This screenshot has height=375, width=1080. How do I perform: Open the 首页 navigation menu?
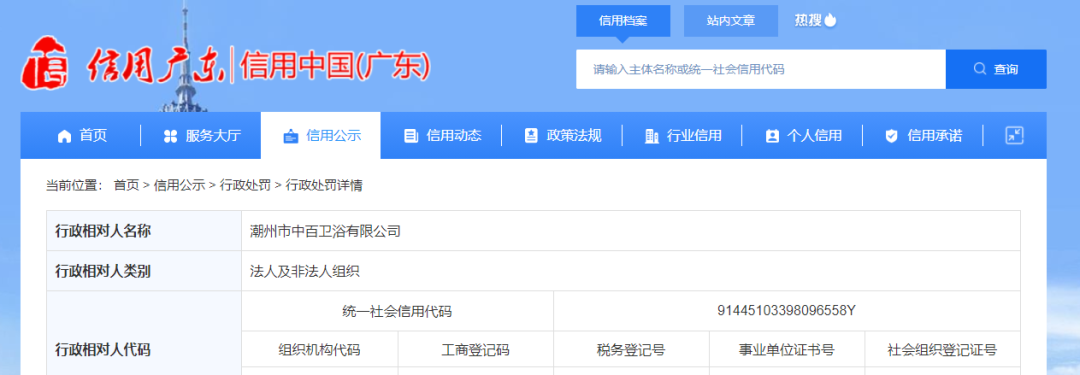point(82,135)
